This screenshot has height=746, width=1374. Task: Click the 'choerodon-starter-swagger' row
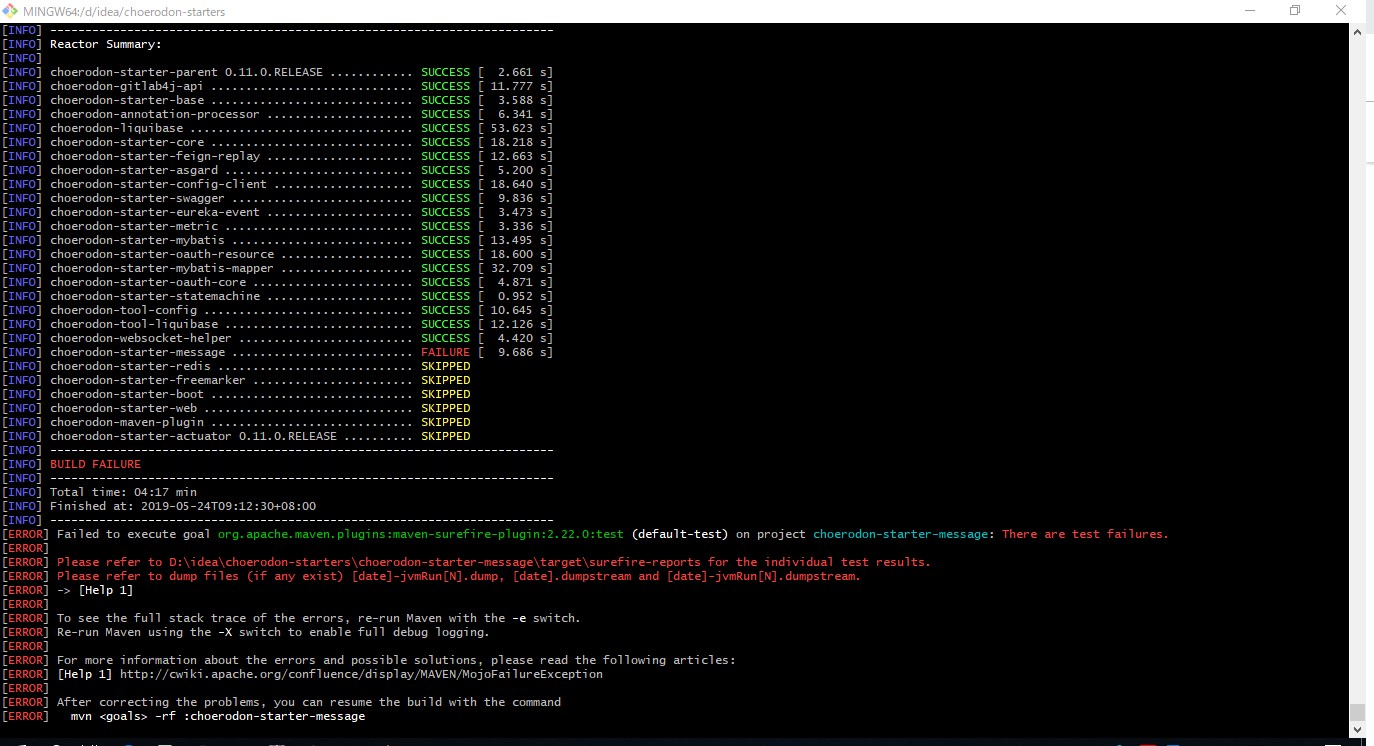[x=277, y=198]
